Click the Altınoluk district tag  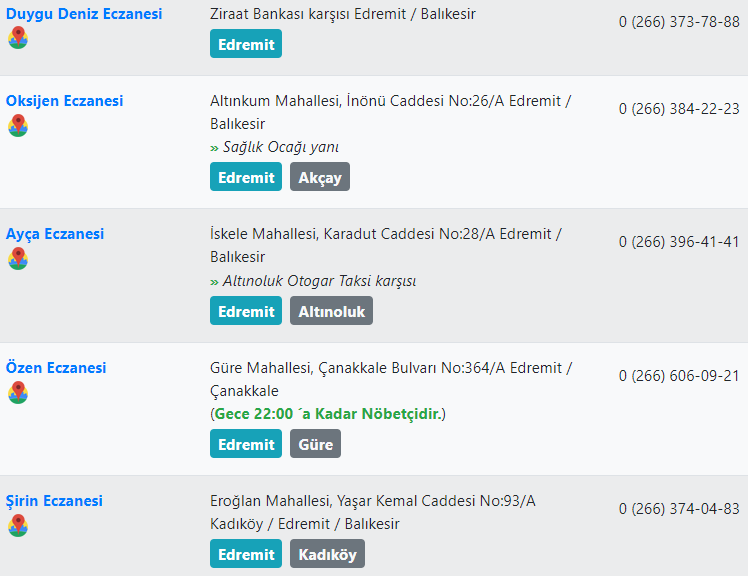click(x=332, y=311)
